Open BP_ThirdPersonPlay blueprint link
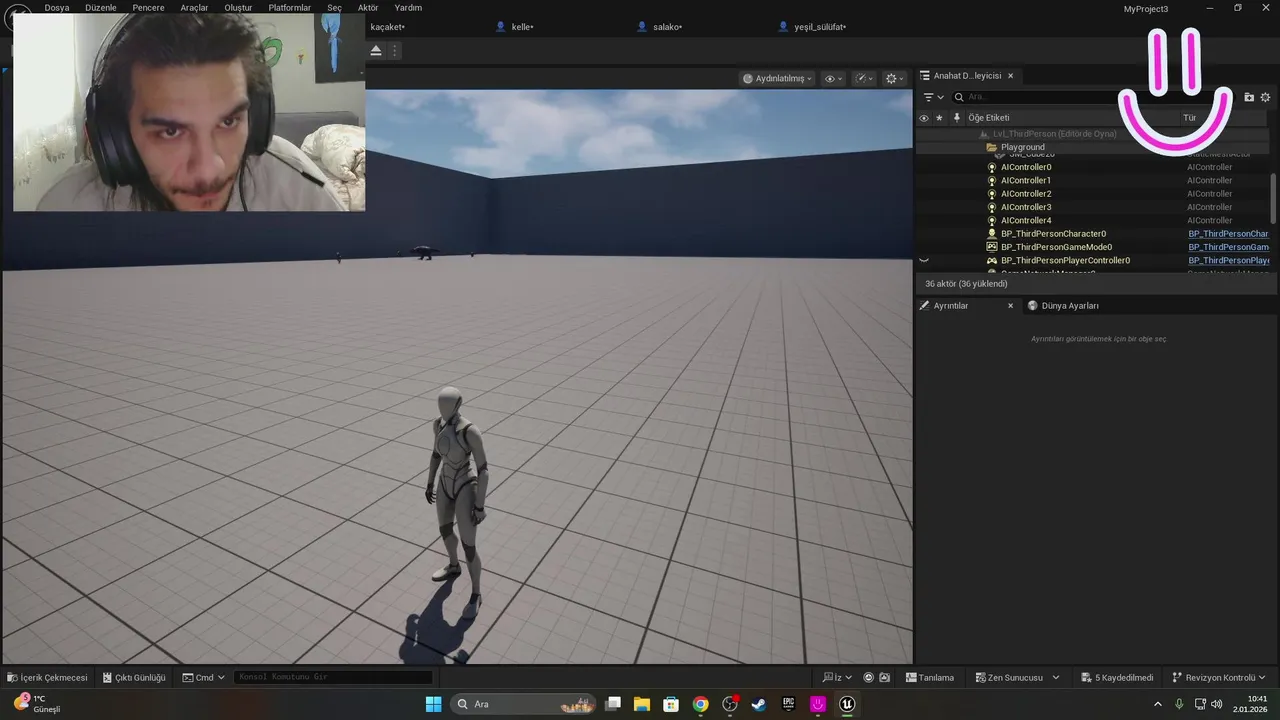 (1228, 260)
